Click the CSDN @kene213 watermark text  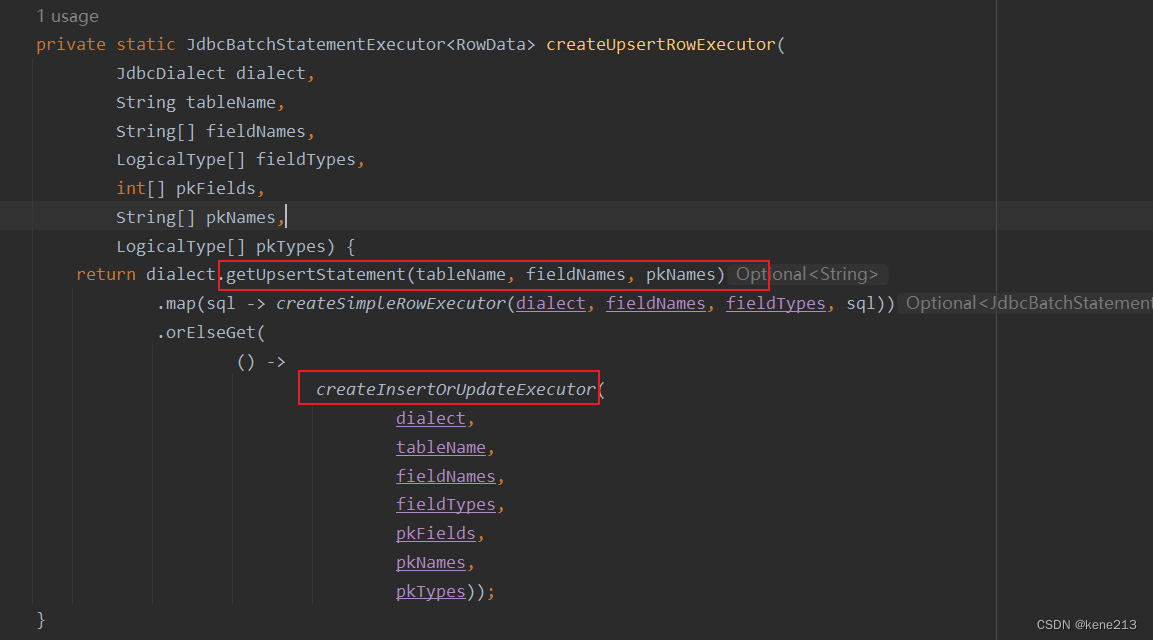1086,621
